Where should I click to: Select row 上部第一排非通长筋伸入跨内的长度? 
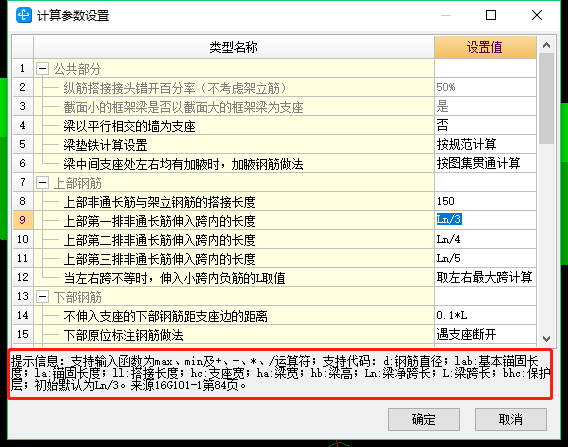point(234,220)
